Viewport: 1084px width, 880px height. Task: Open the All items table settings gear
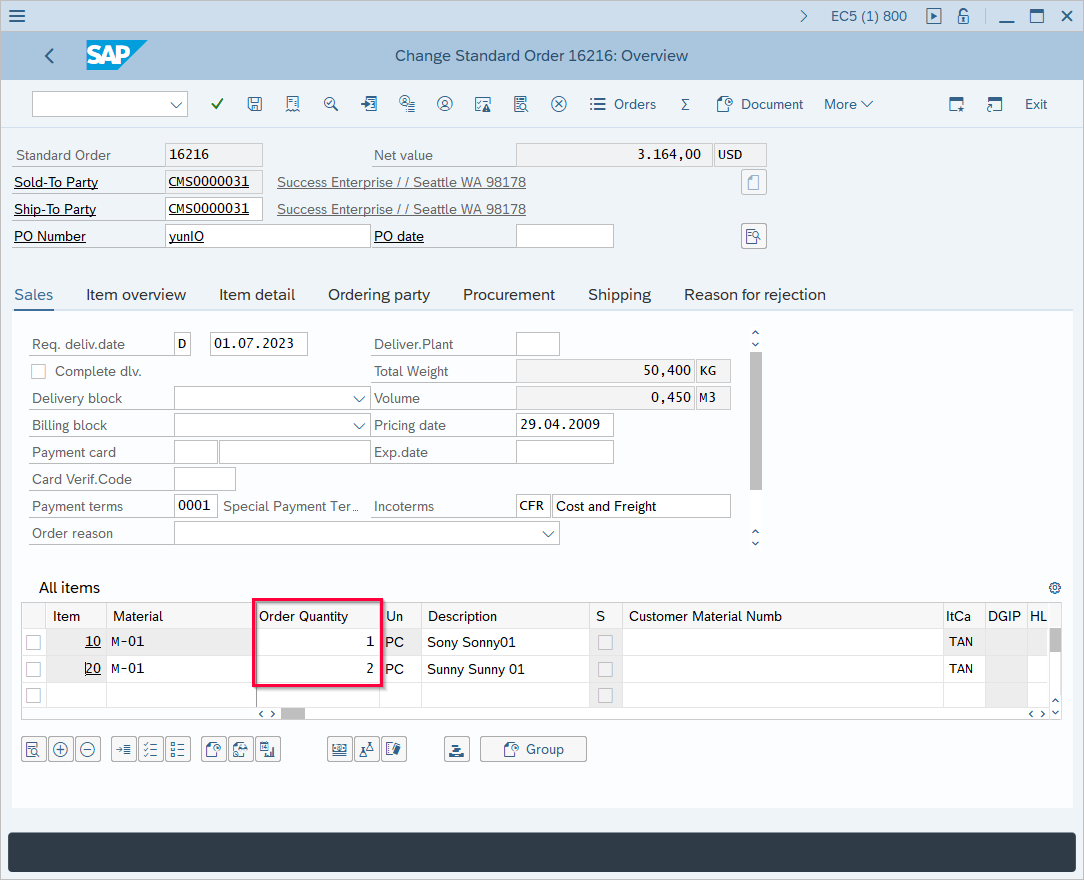(x=1054, y=588)
